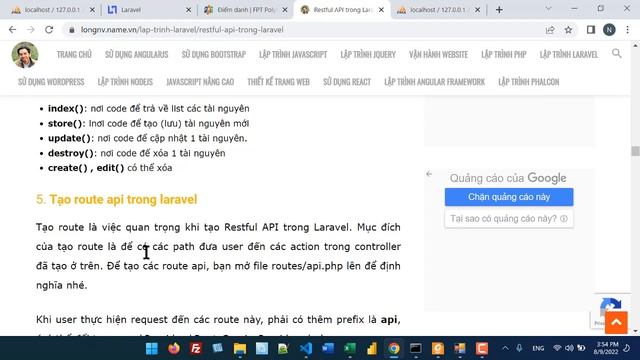The height and width of the screenshot is (360, 640).
Task: Bookmark this page with the star
Action: [568, 30]
